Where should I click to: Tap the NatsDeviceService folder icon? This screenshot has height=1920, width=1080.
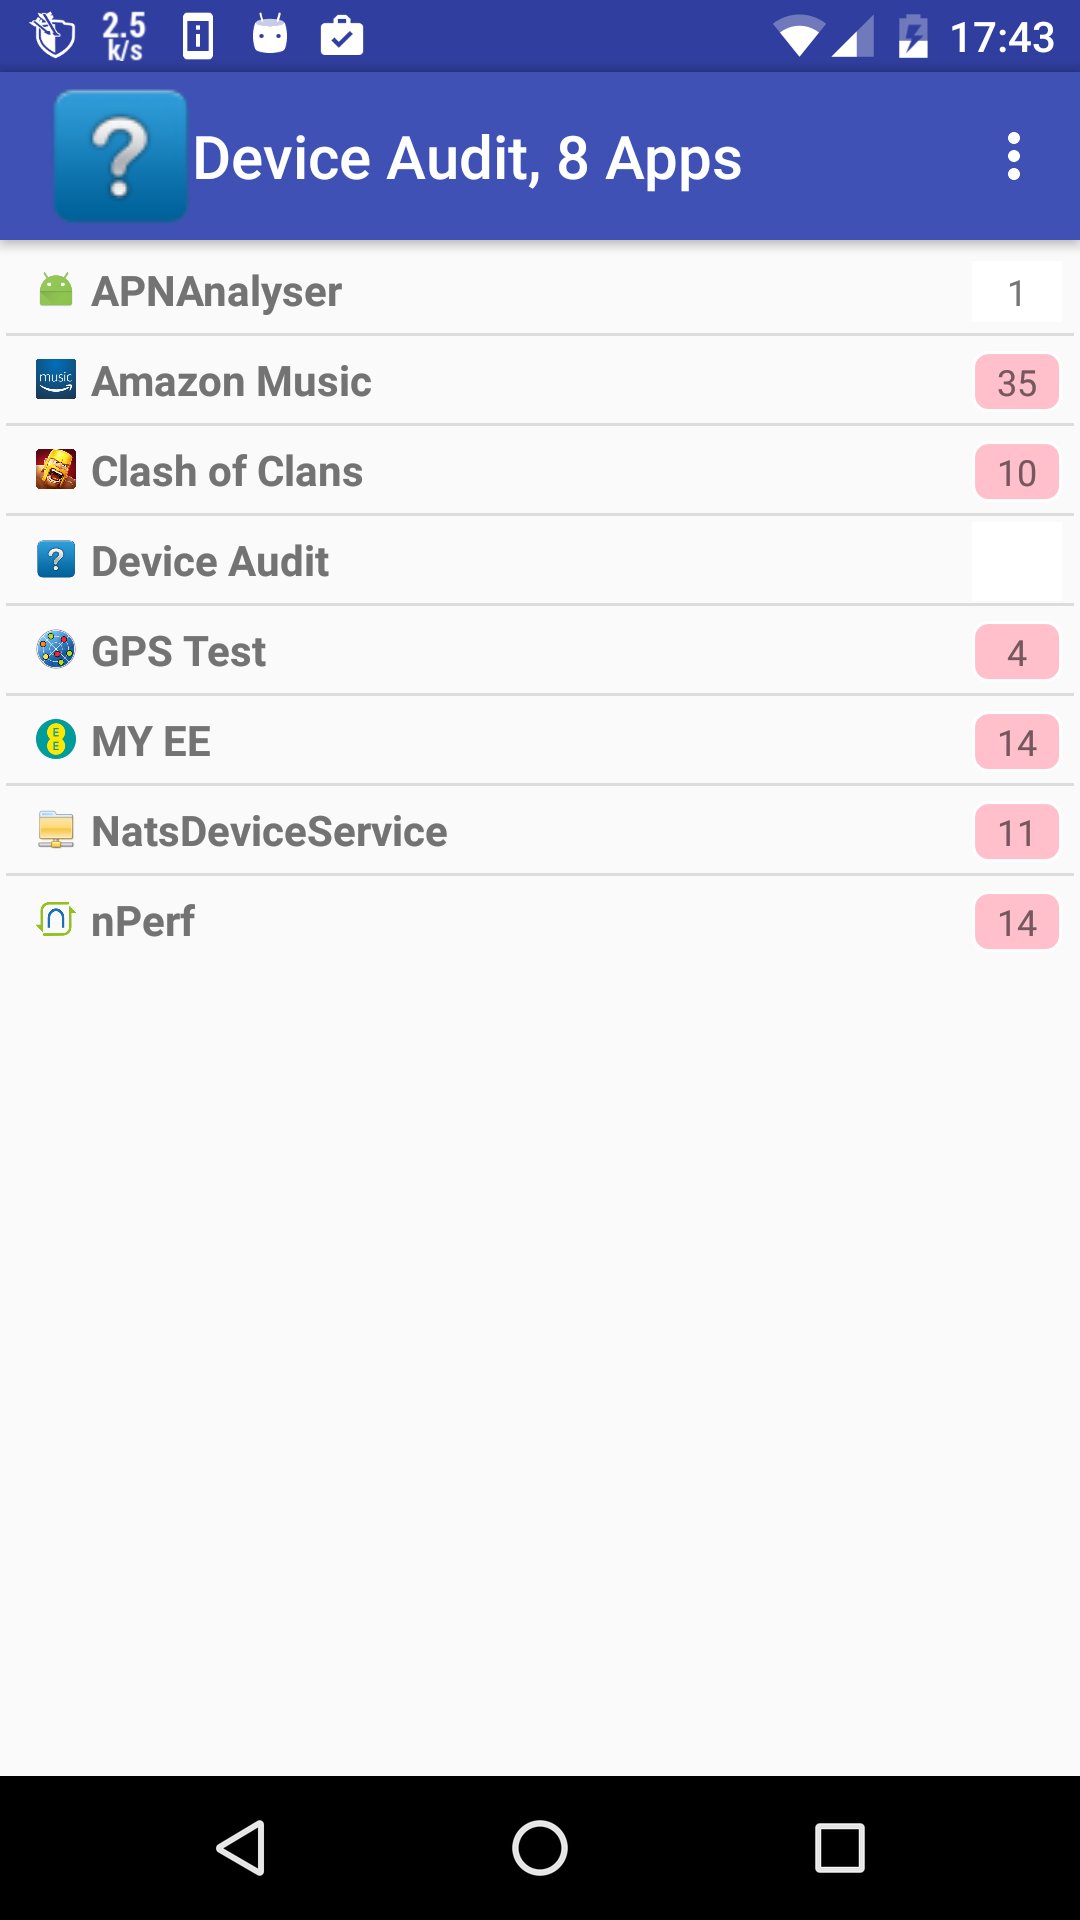[55, 830]
